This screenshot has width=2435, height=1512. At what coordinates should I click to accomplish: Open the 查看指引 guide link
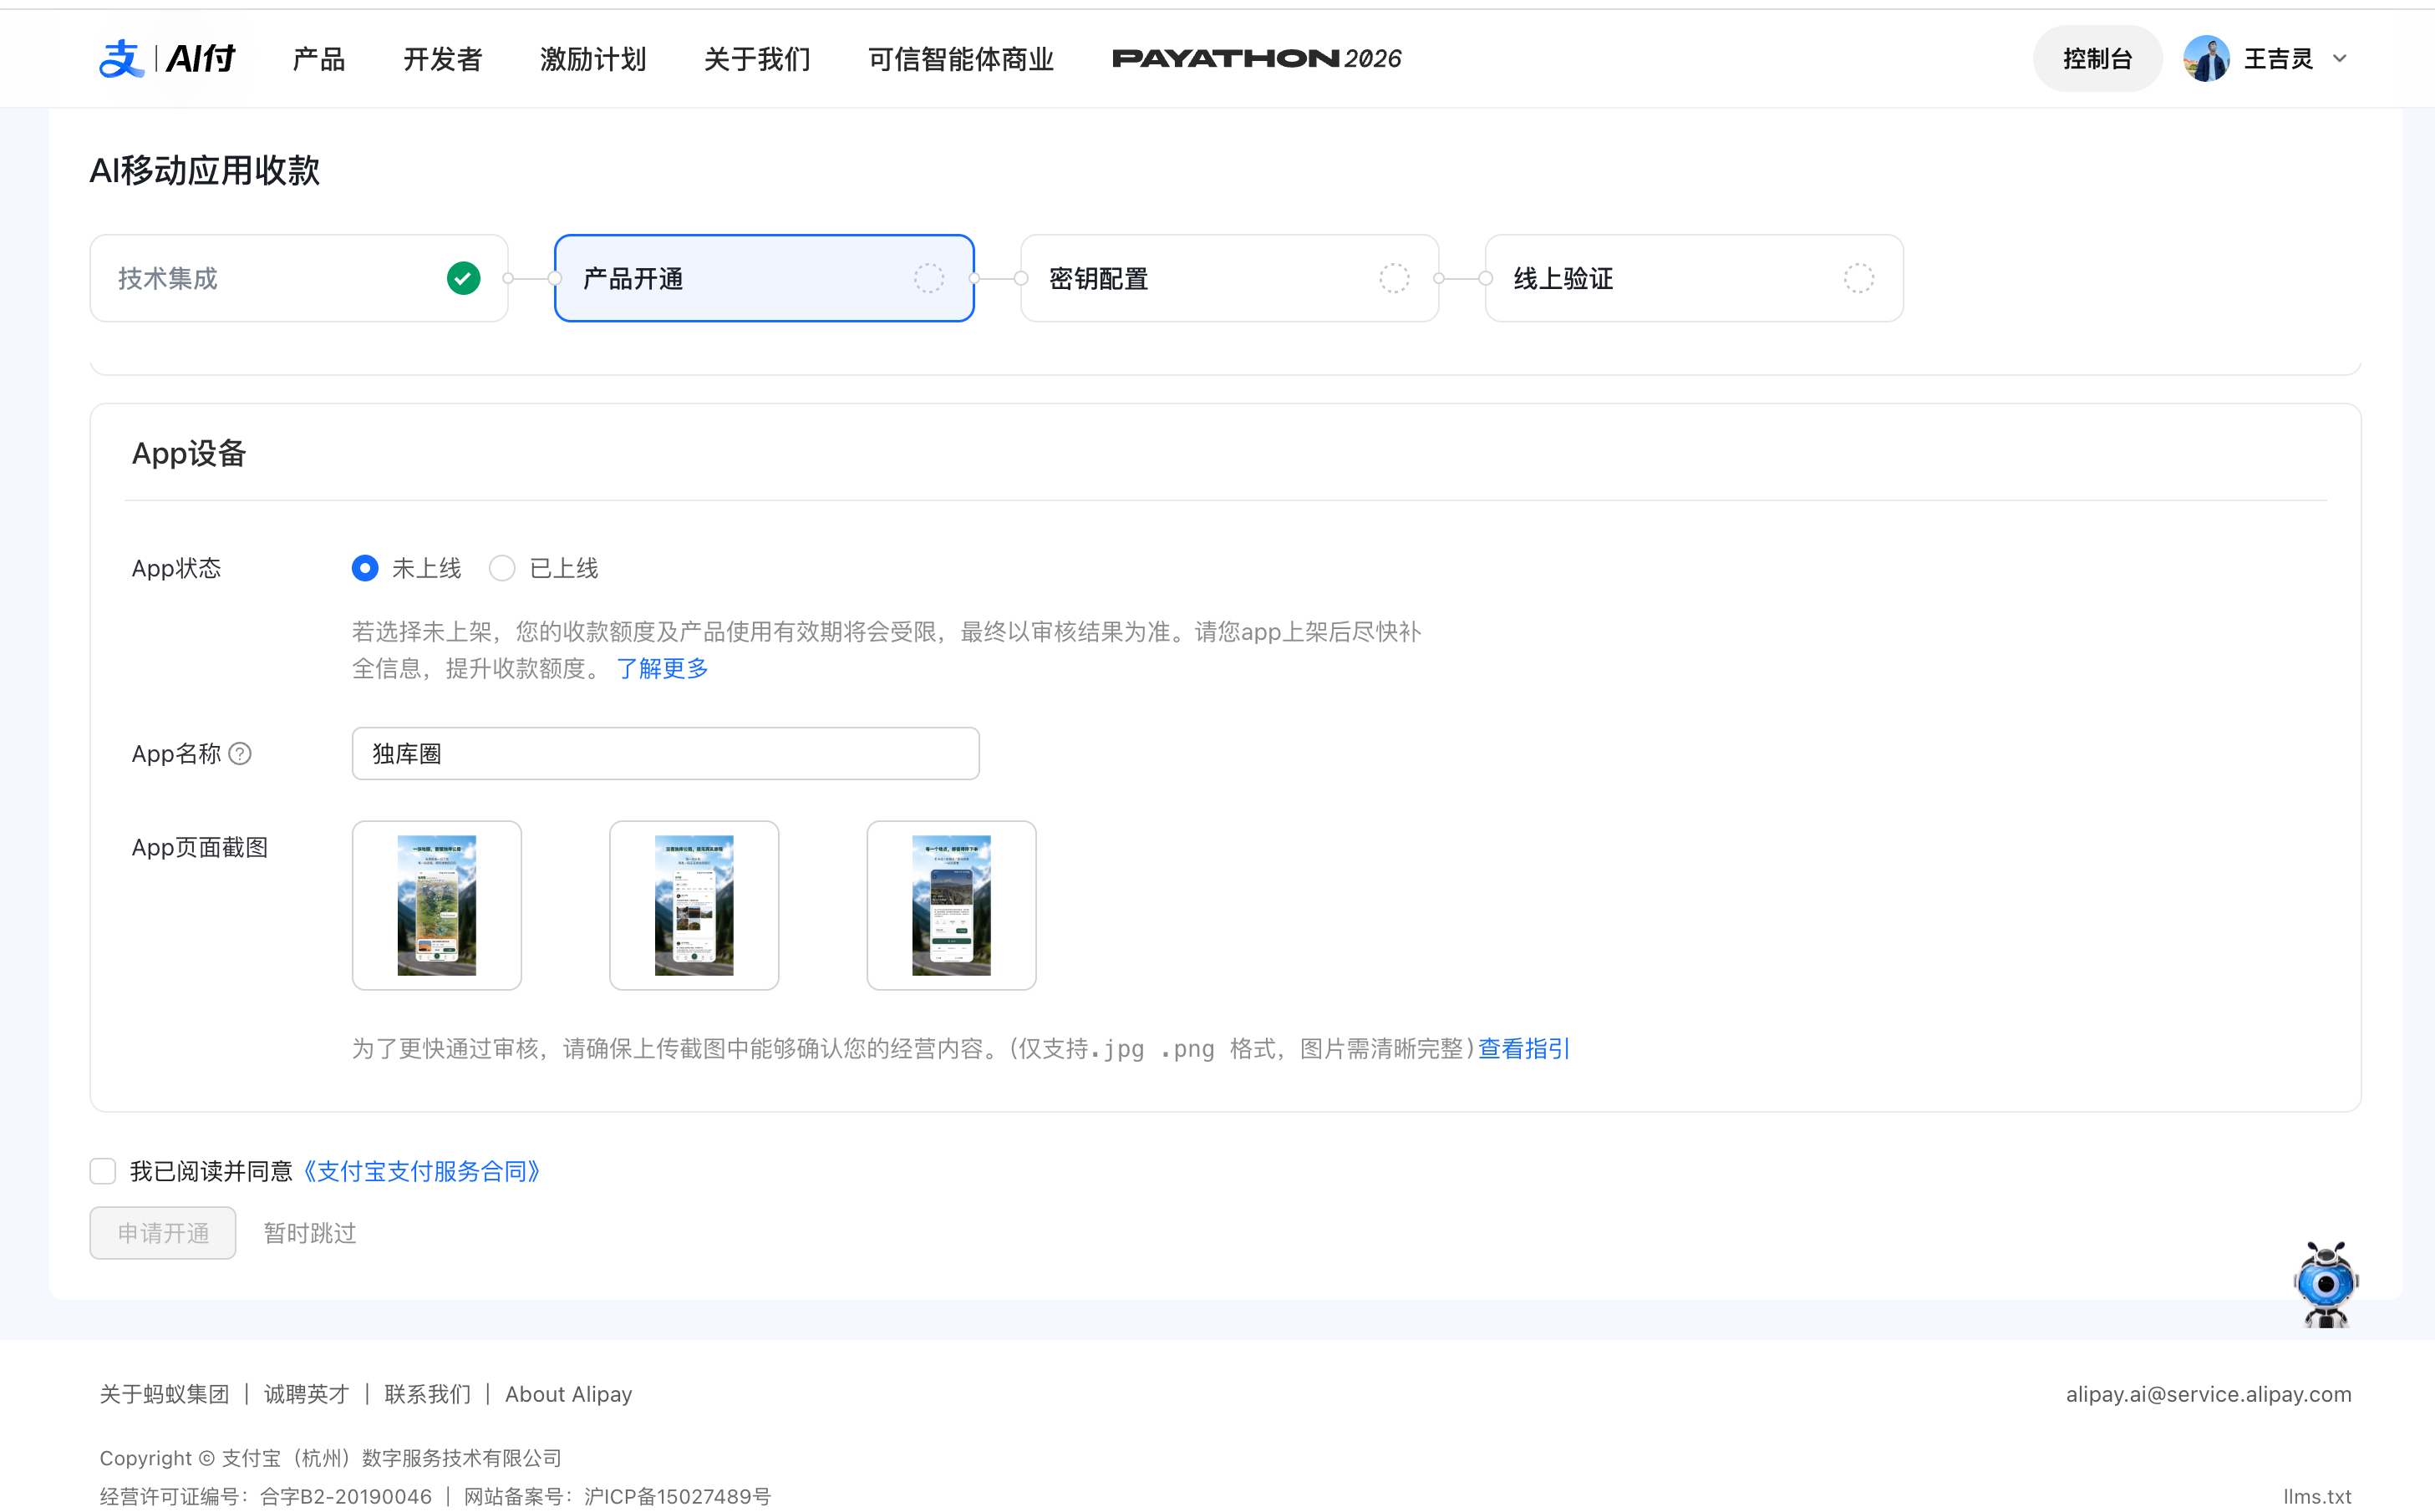[x=1524, y=1049]
